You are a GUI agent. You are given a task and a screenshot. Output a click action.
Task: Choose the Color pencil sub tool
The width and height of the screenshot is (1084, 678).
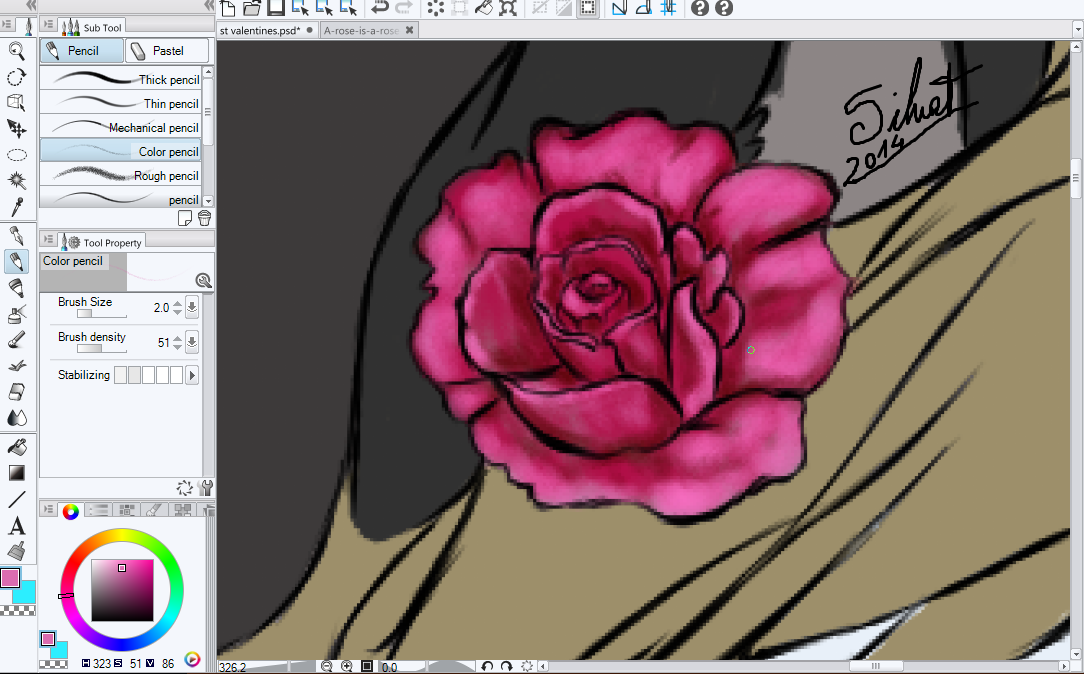(x=121, y=151)
